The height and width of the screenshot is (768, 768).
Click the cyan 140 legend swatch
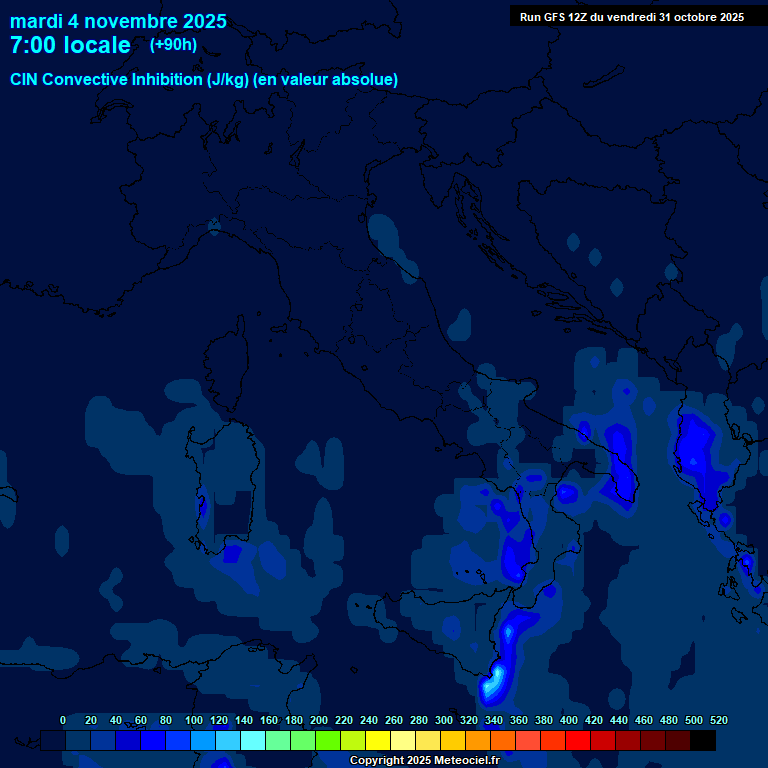click(x=253, y=741)
